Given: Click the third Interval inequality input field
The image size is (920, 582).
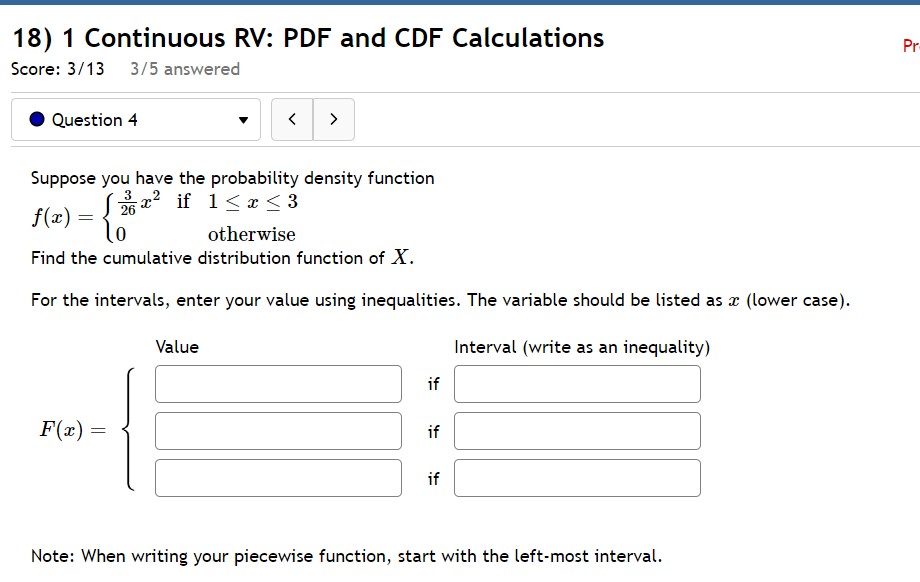Looking at the screenshot, I should pyautogui.click(x=577, y=478).
